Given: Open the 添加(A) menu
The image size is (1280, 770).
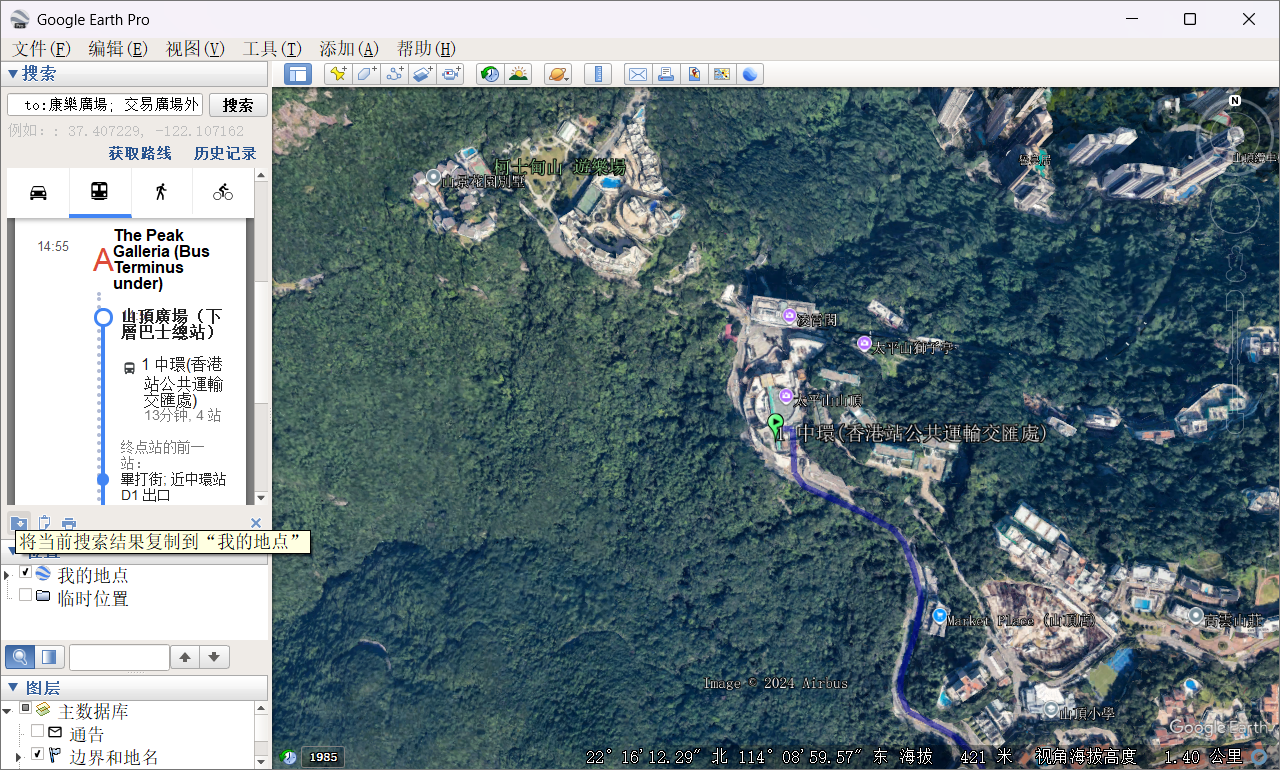Looking at the screenshot, I should (x=349, y=49).
